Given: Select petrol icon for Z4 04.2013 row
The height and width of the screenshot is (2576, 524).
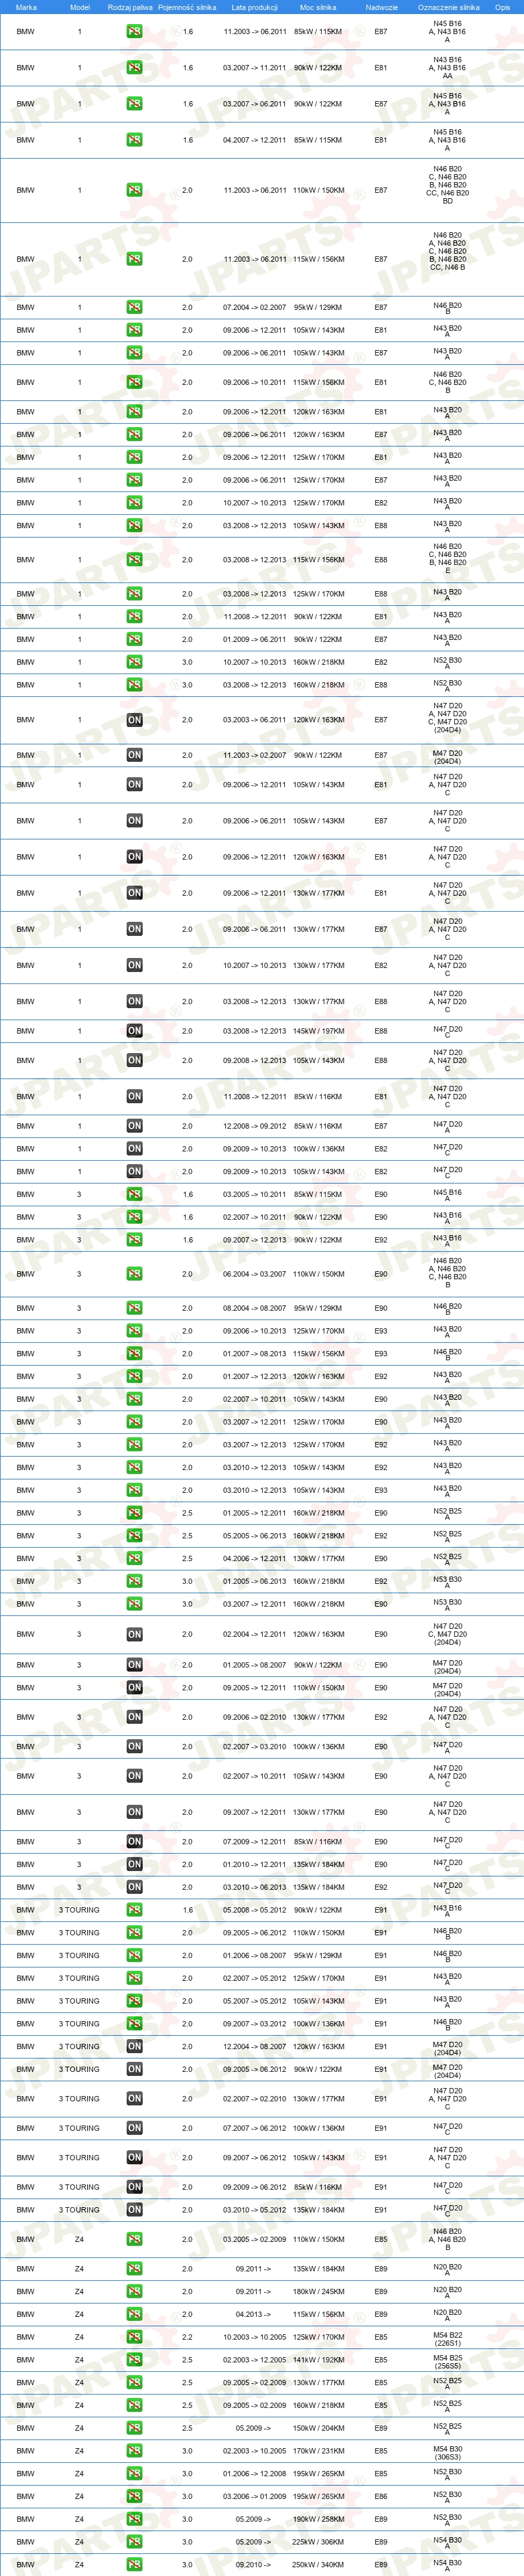Looking at the screenshot, I should [x=134, y=2314].
